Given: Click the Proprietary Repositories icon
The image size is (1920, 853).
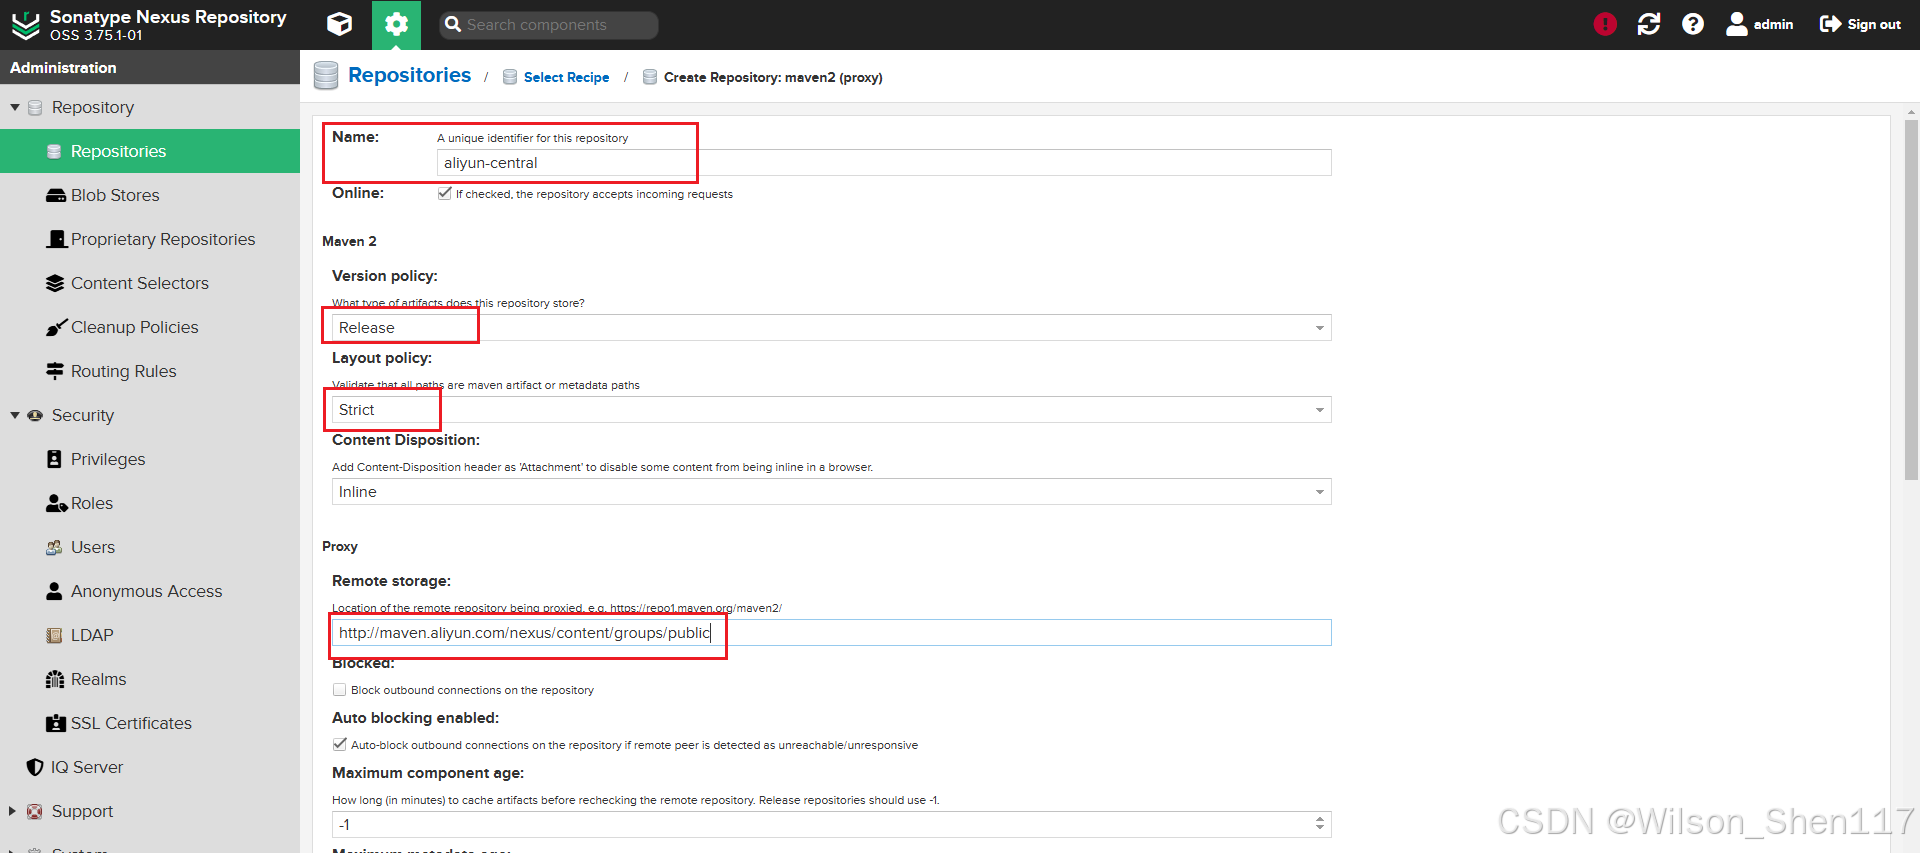Looking at the screenshot, I should click(56, 239).
